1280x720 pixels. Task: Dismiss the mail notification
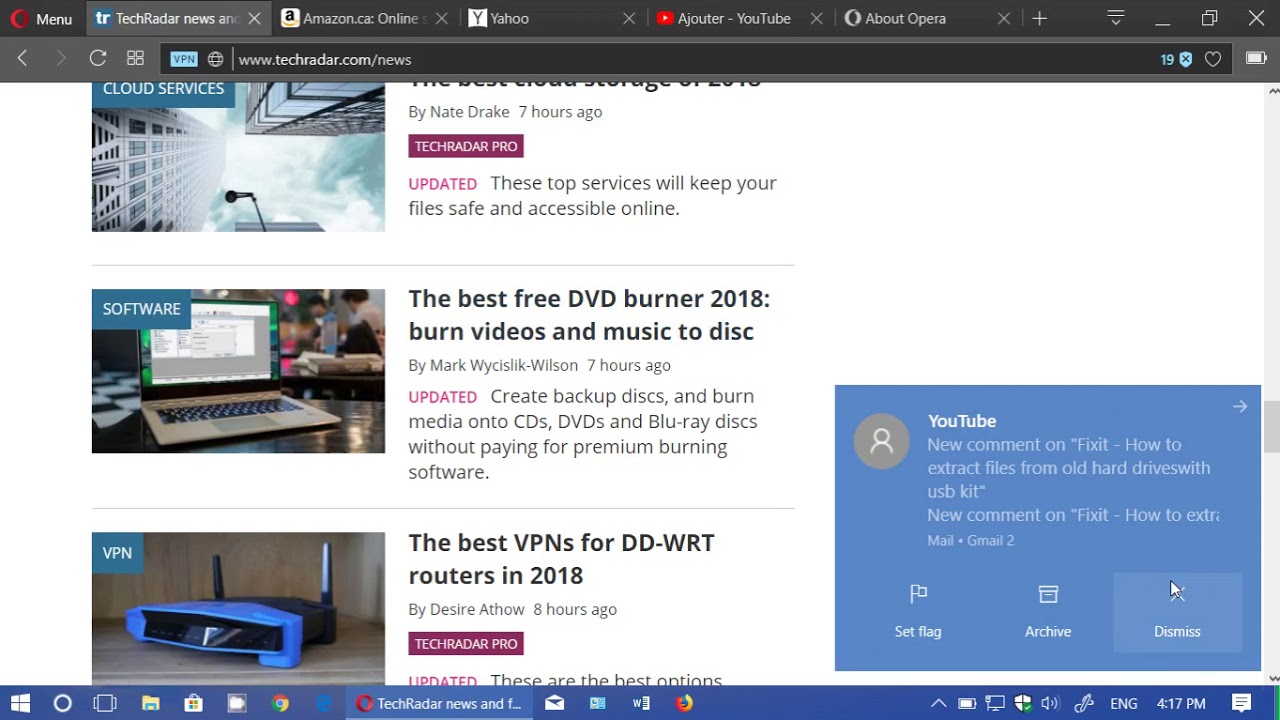(1177, 612)
